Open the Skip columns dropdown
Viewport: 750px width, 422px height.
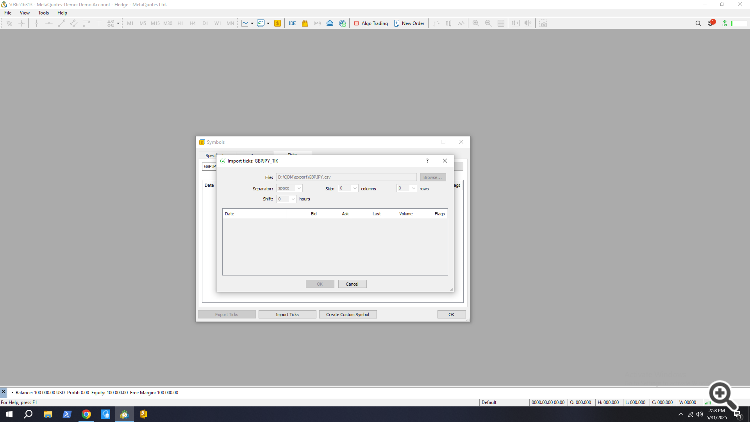(348, 189)
